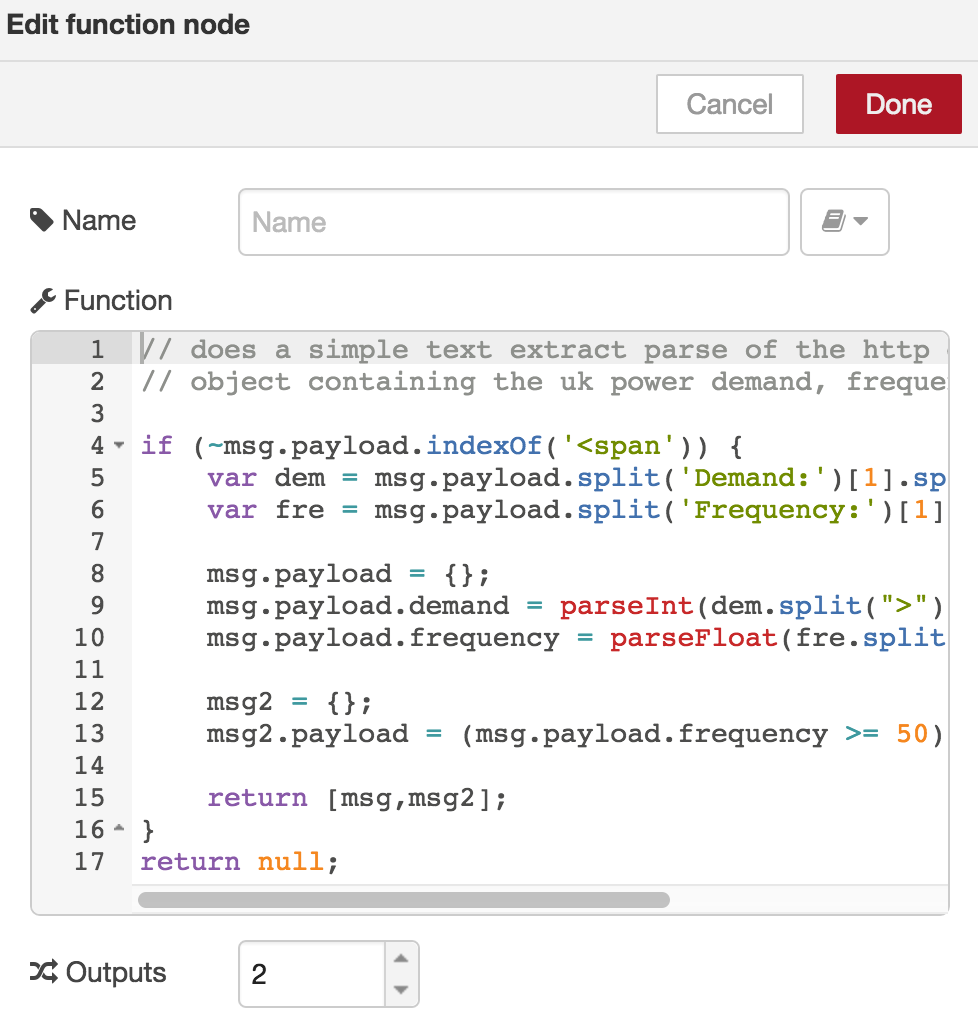Screen dimensions: 978x1022
Task: Click the horizontal scrollbar of code editor
Action: pyautogui.click(x=404, y=899)
